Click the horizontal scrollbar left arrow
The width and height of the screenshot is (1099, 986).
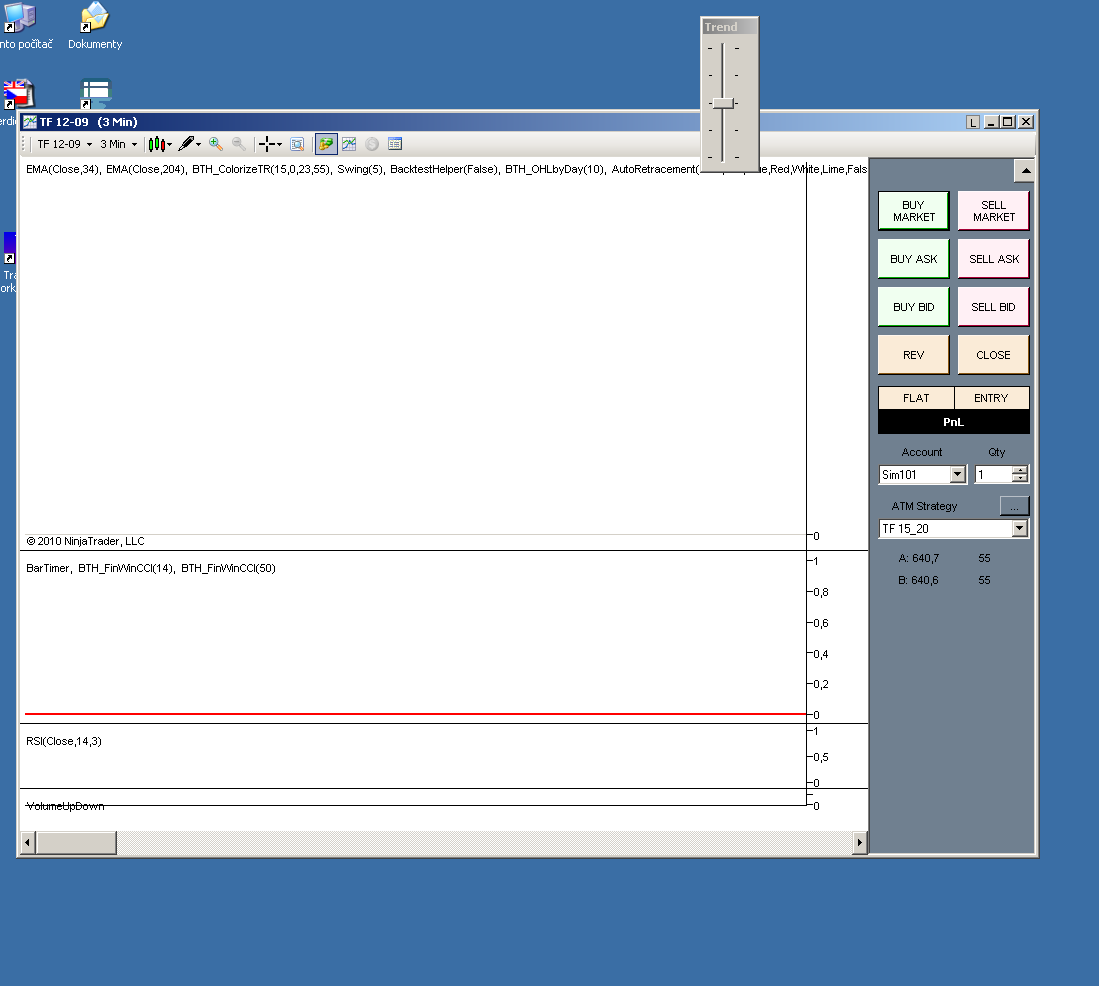(x=27, y=842)
